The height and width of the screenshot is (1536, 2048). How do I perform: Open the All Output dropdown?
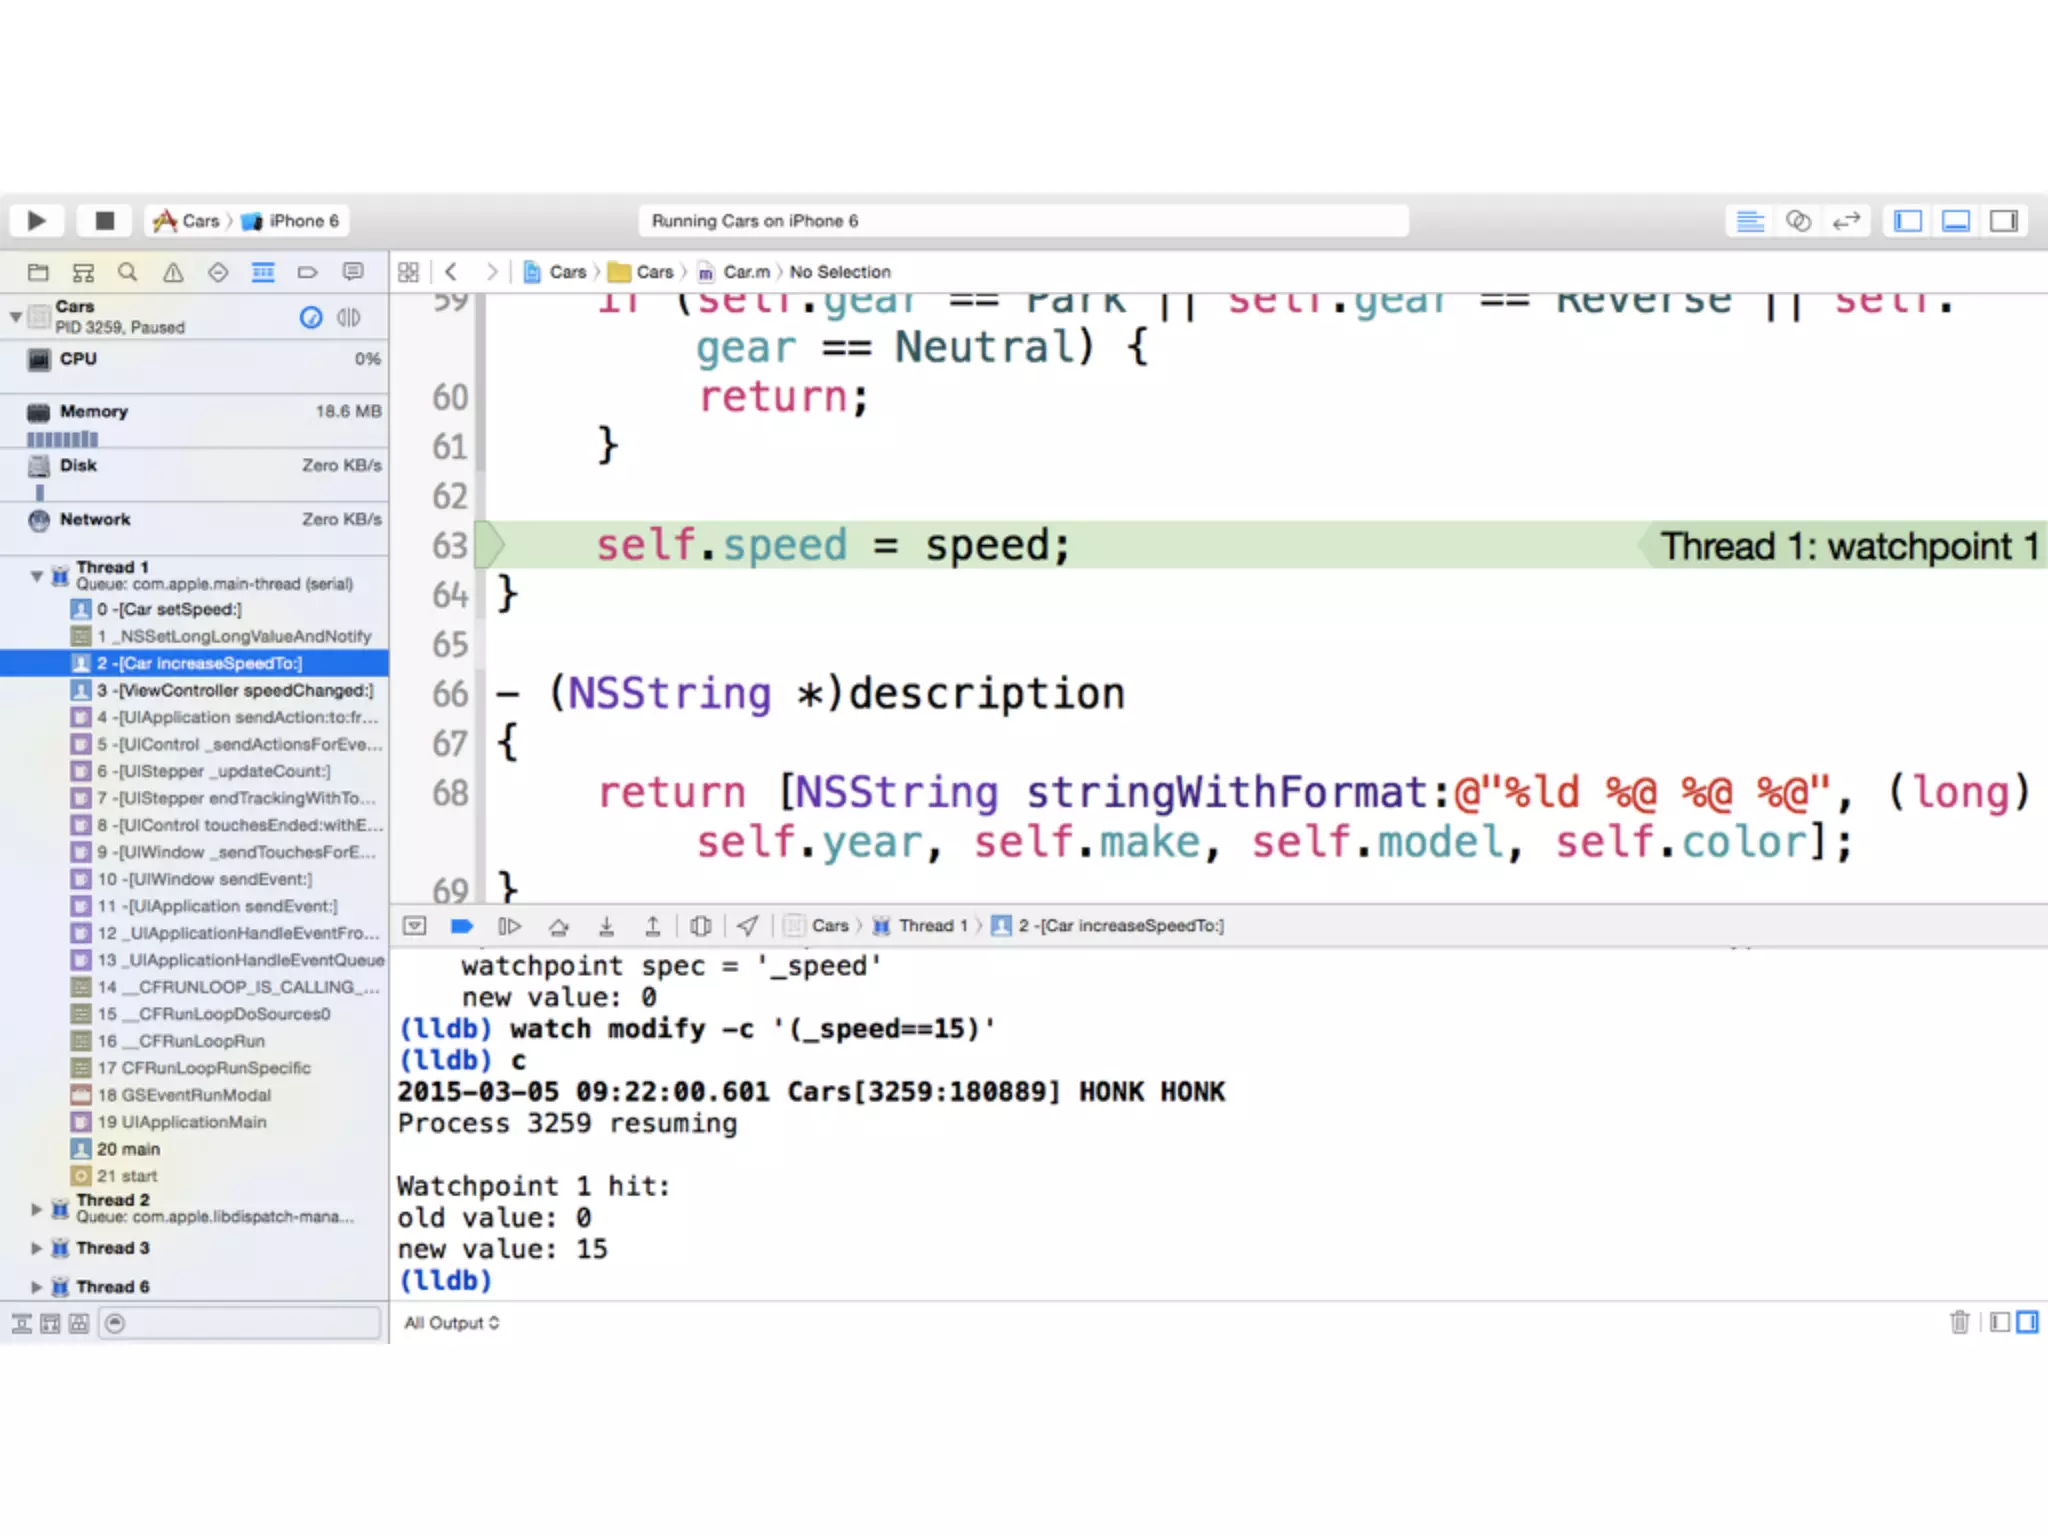[x=451, y=1323]
